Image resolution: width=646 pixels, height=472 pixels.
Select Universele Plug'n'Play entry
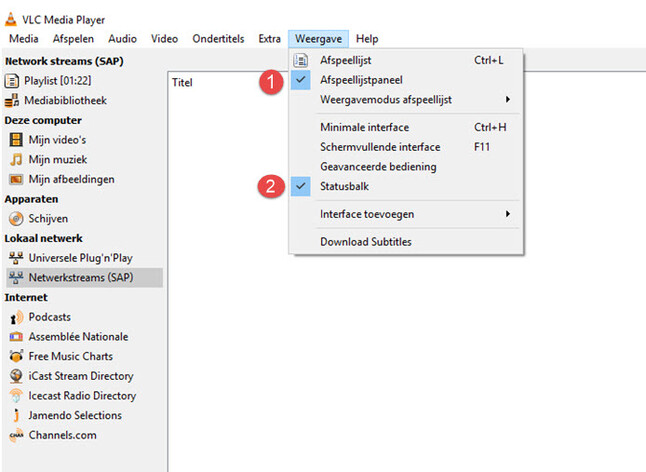click(80, 258)
